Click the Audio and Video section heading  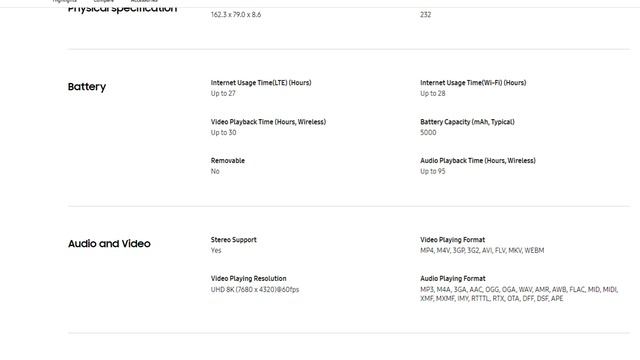click(x=109, y=244)
